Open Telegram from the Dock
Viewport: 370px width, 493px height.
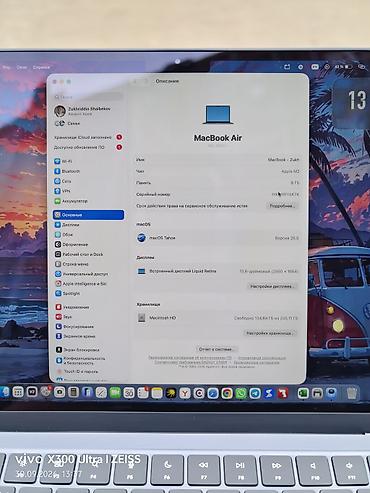tap(255, 393)
